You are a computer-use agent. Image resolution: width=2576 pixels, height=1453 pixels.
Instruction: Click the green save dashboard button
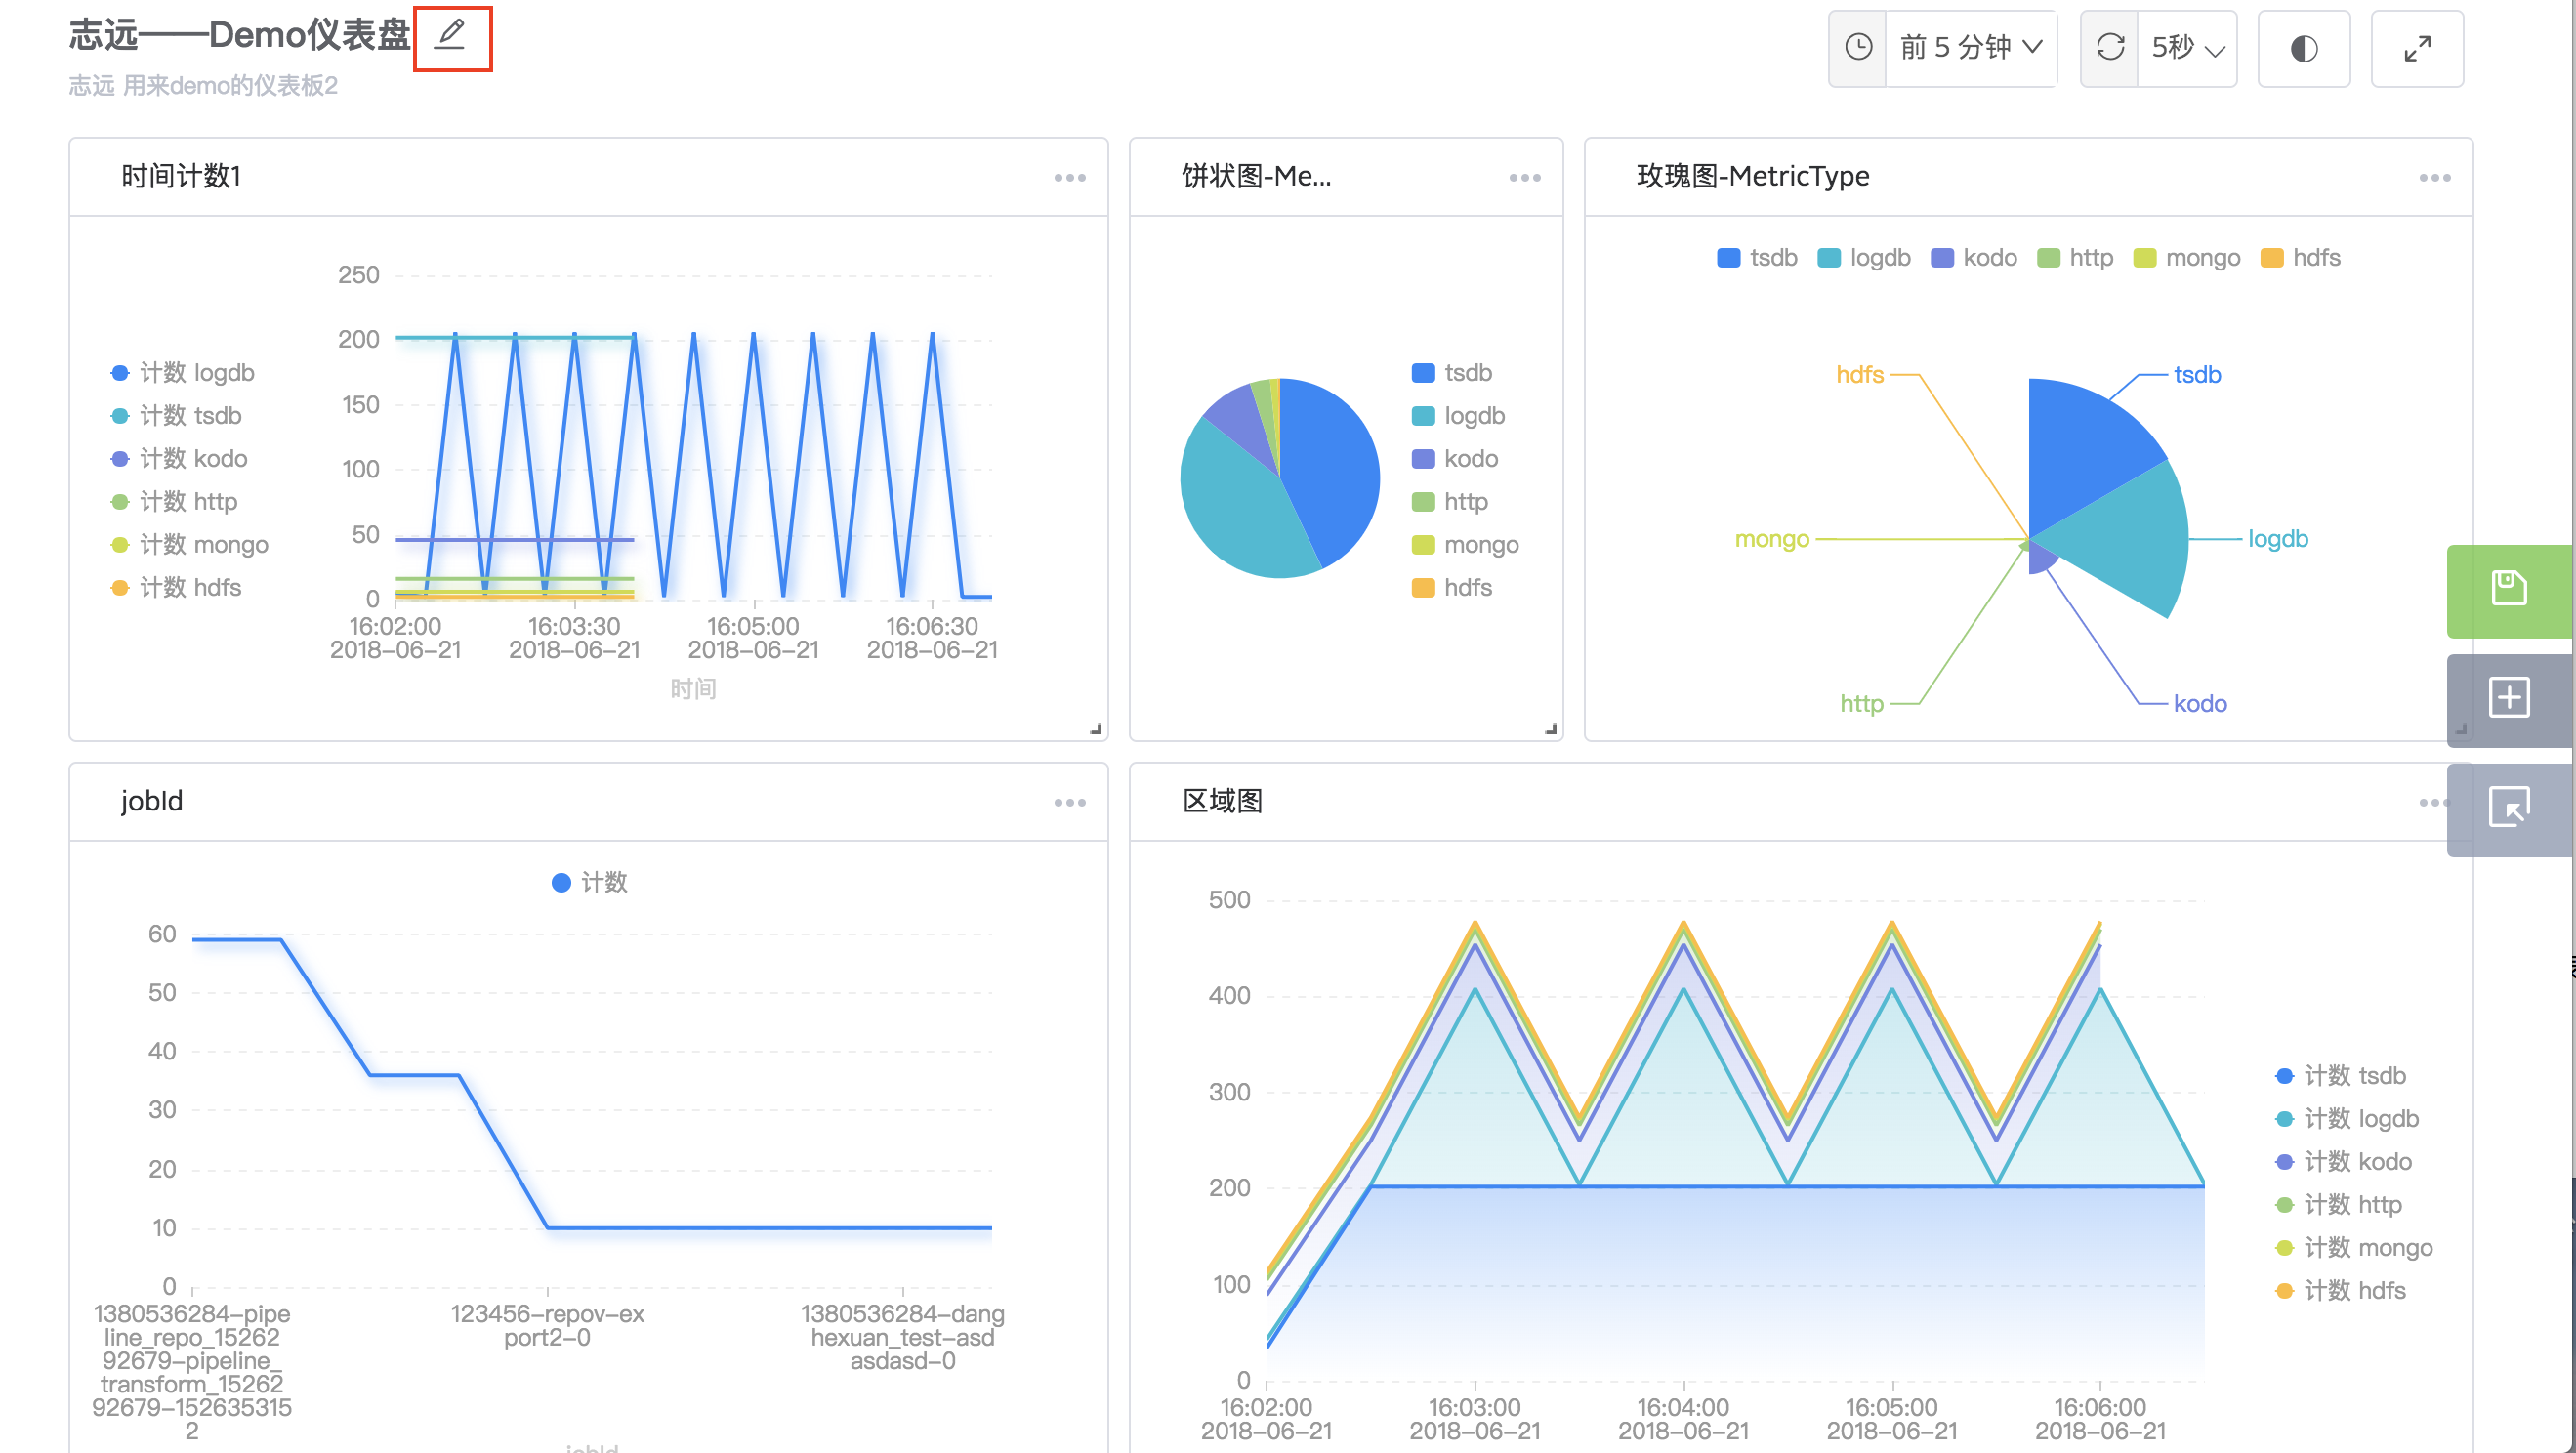[2508, 589]
